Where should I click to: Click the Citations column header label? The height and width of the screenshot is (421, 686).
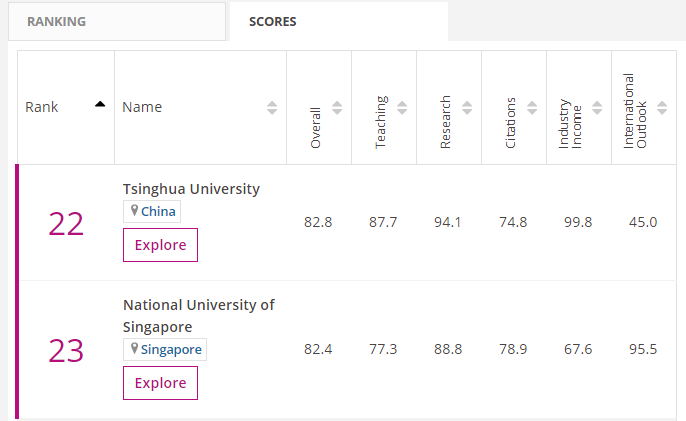point(510,123)
